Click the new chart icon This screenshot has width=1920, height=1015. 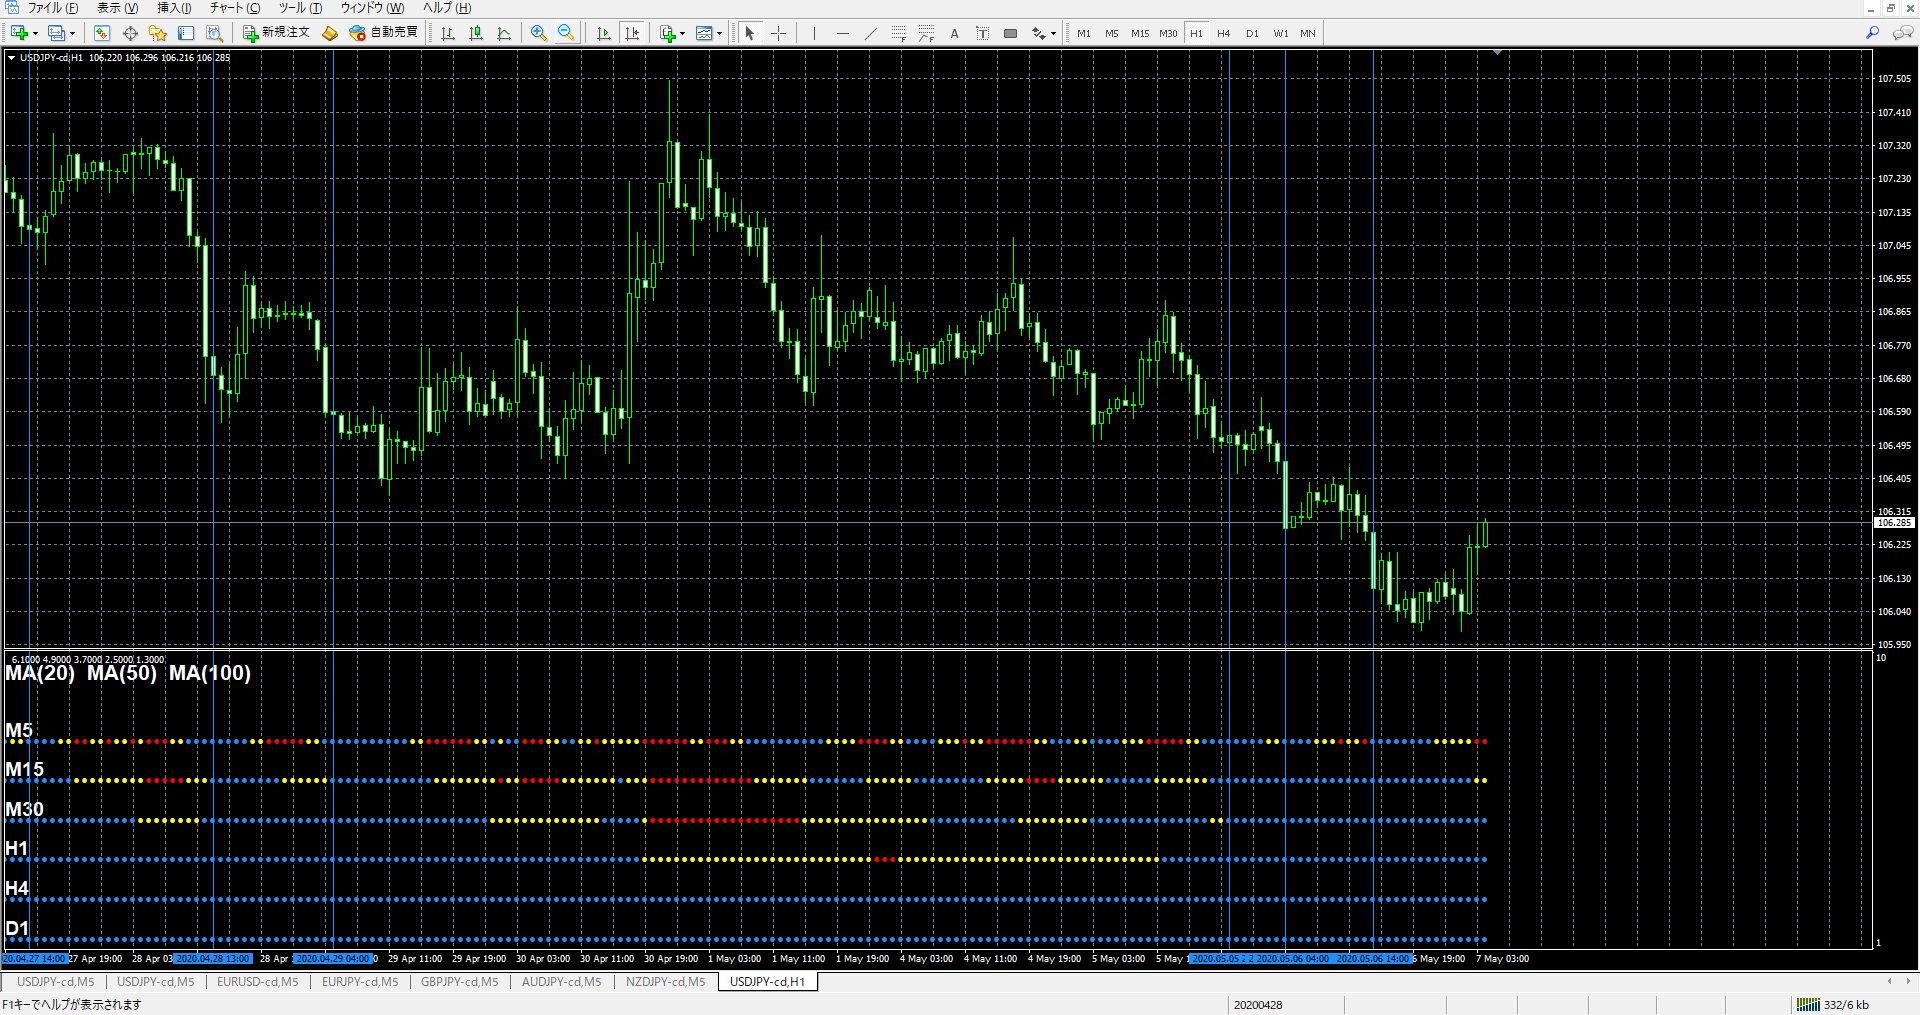pyautogui.click(x=18, y=33)
